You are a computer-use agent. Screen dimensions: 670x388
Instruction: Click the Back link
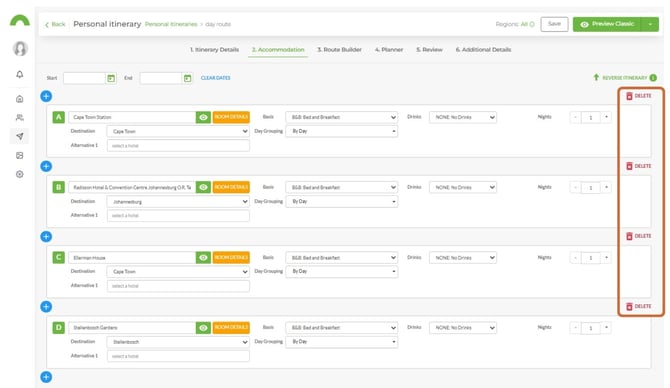(55, 24)
